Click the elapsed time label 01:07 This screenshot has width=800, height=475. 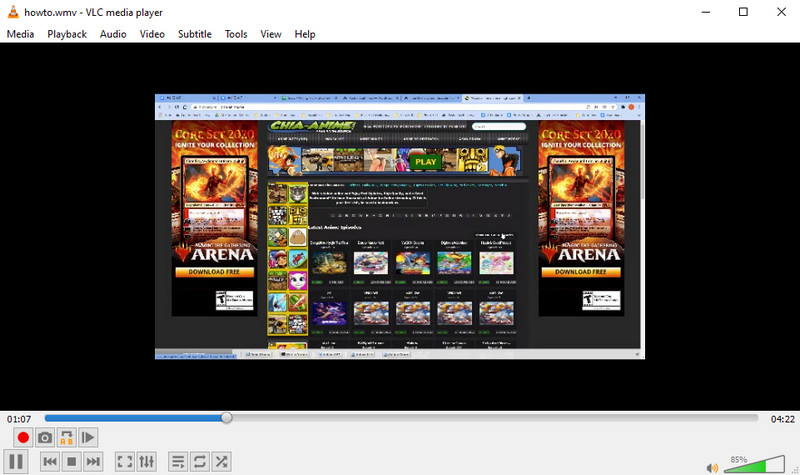pos(18,418)
